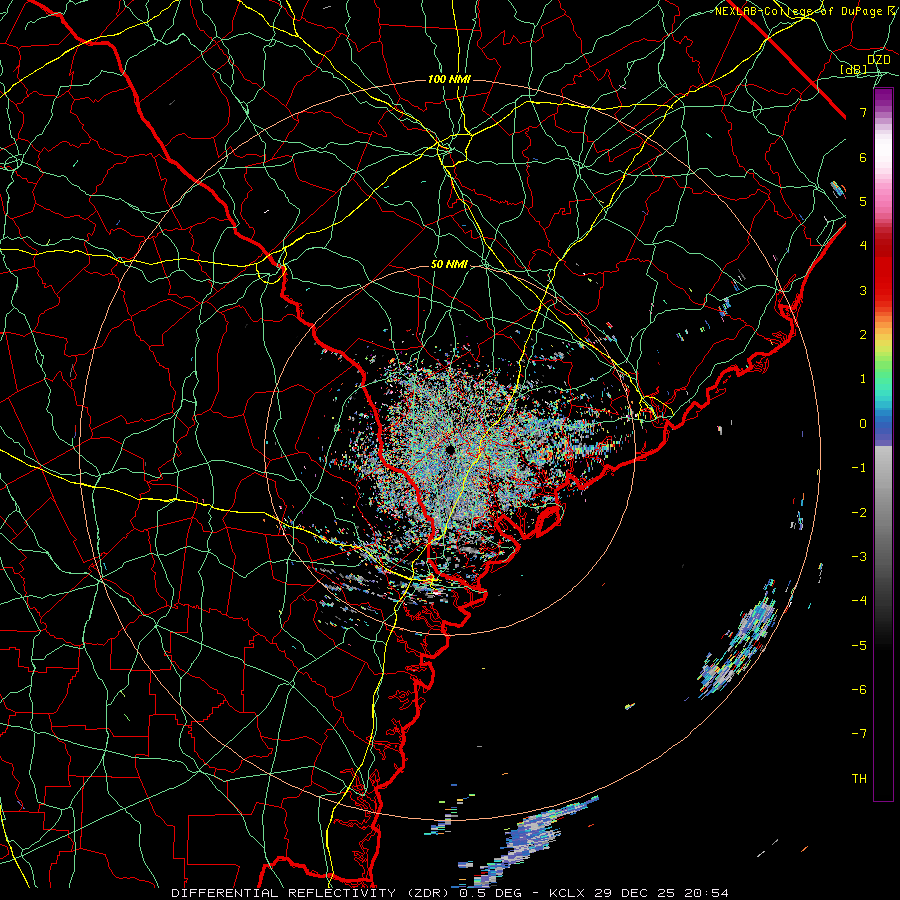Click the -1 tick label on the color scale
900x900 pixels.
[859, 468]
